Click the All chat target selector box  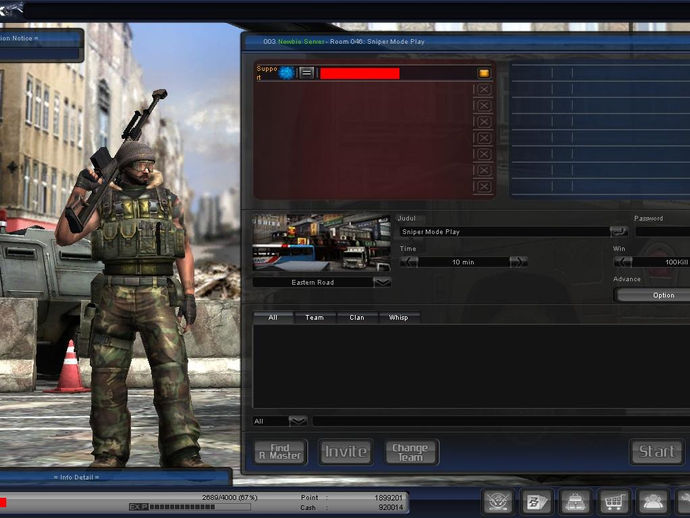[x=271, y=421]
